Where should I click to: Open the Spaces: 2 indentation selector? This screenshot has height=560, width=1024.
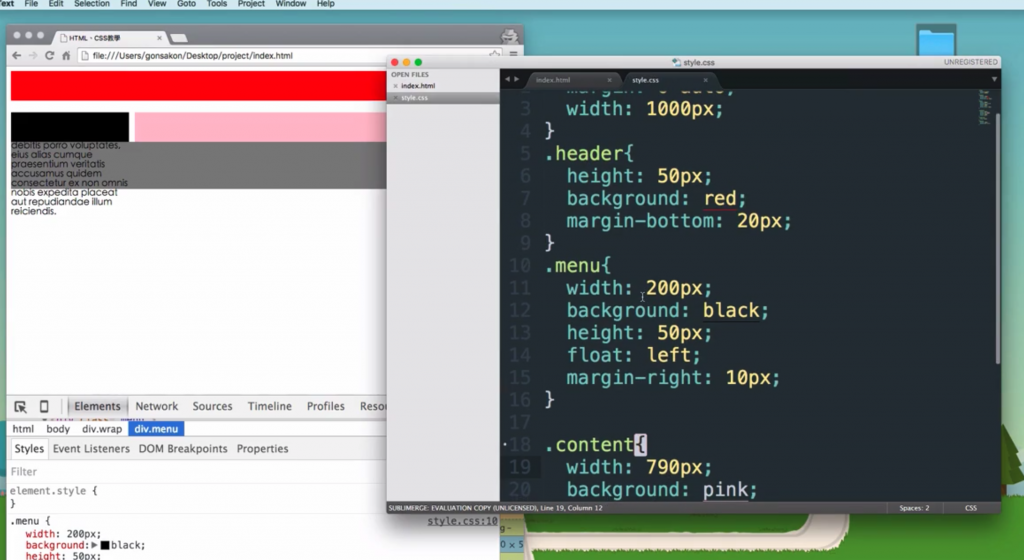(914, 508)
